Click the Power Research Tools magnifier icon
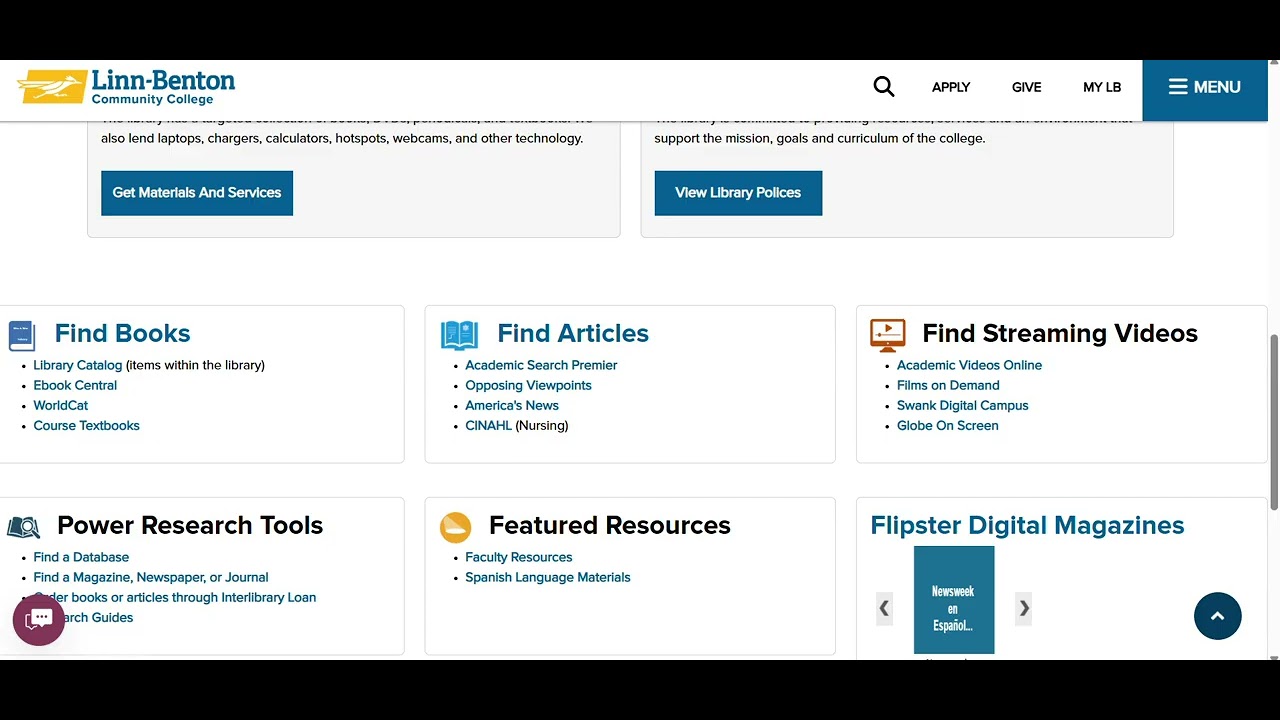The image size is (1280, 720). click(x=24, y=527)
